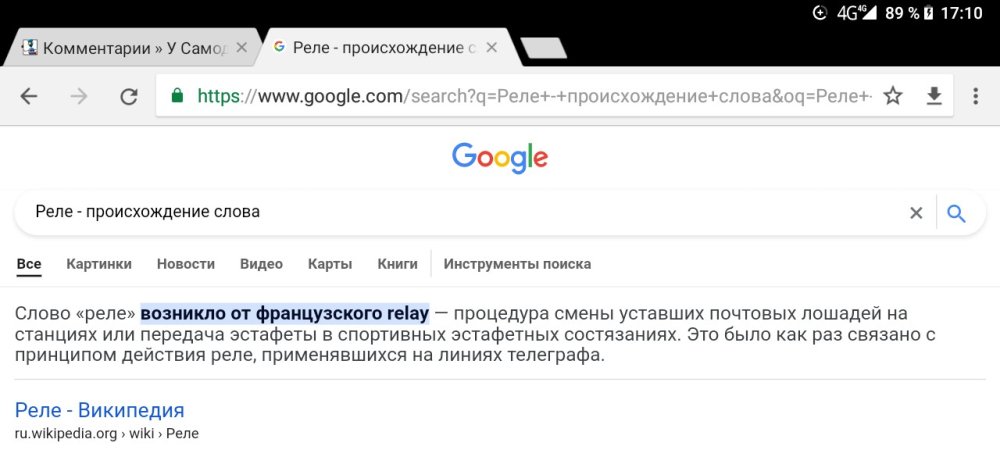Open the 'Реле - Википедия' result link
This screenshot has width=1000, height=450.
click(x=100, y=410)
